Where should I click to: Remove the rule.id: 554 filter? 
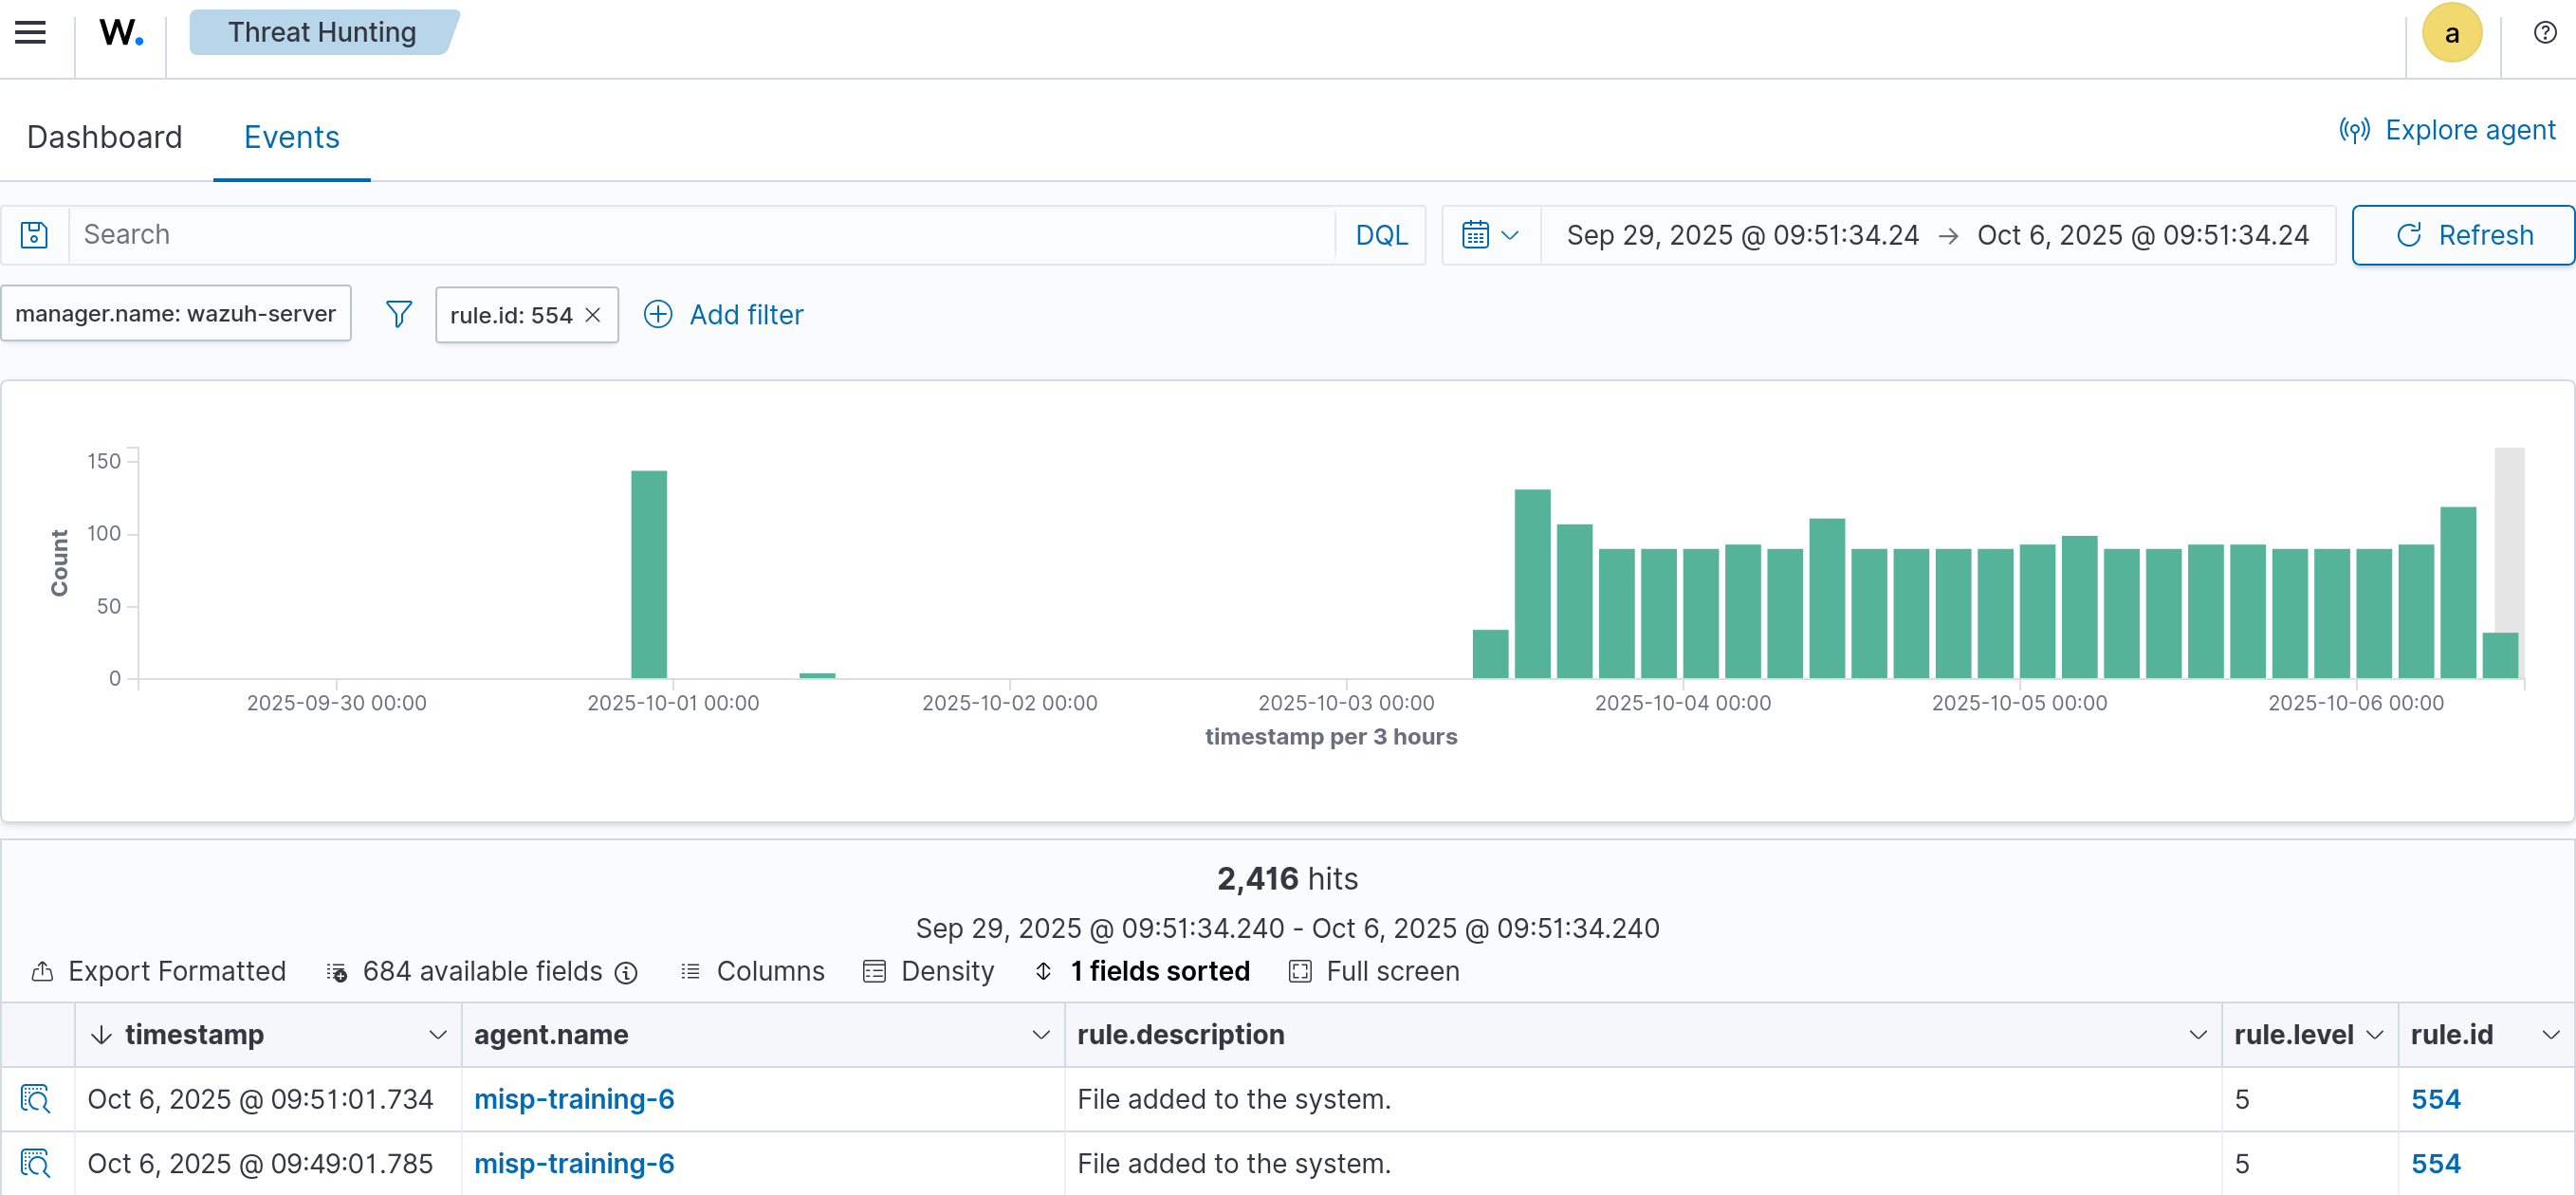pyautogui.click(x=593, y=315)
